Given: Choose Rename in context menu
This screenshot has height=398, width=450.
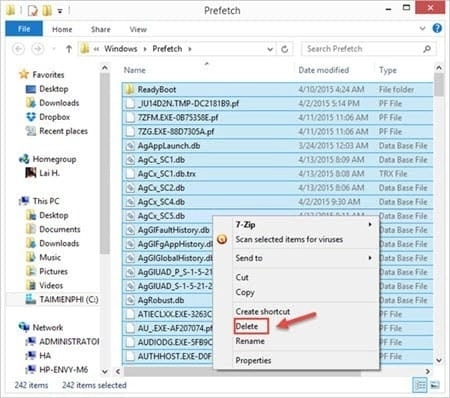Looking at the screenshot, I should coord(296,341).
